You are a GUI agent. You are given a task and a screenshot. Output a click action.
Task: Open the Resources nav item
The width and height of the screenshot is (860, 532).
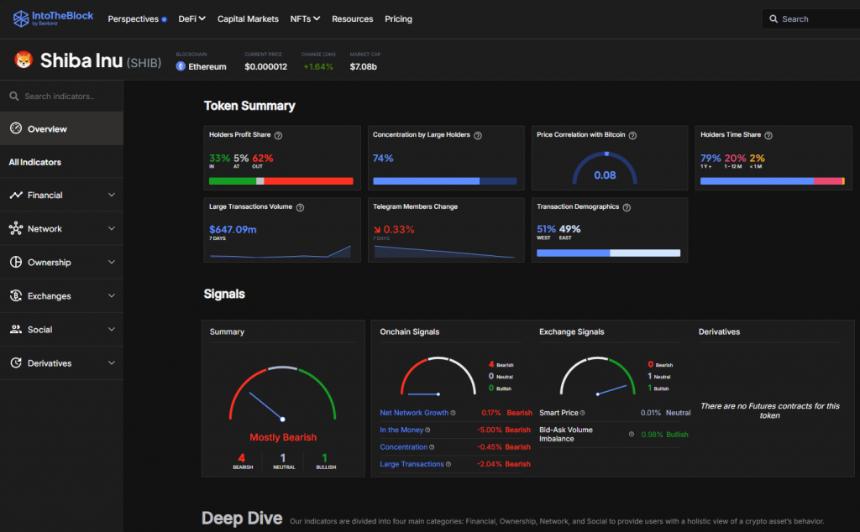pos(352,19)
